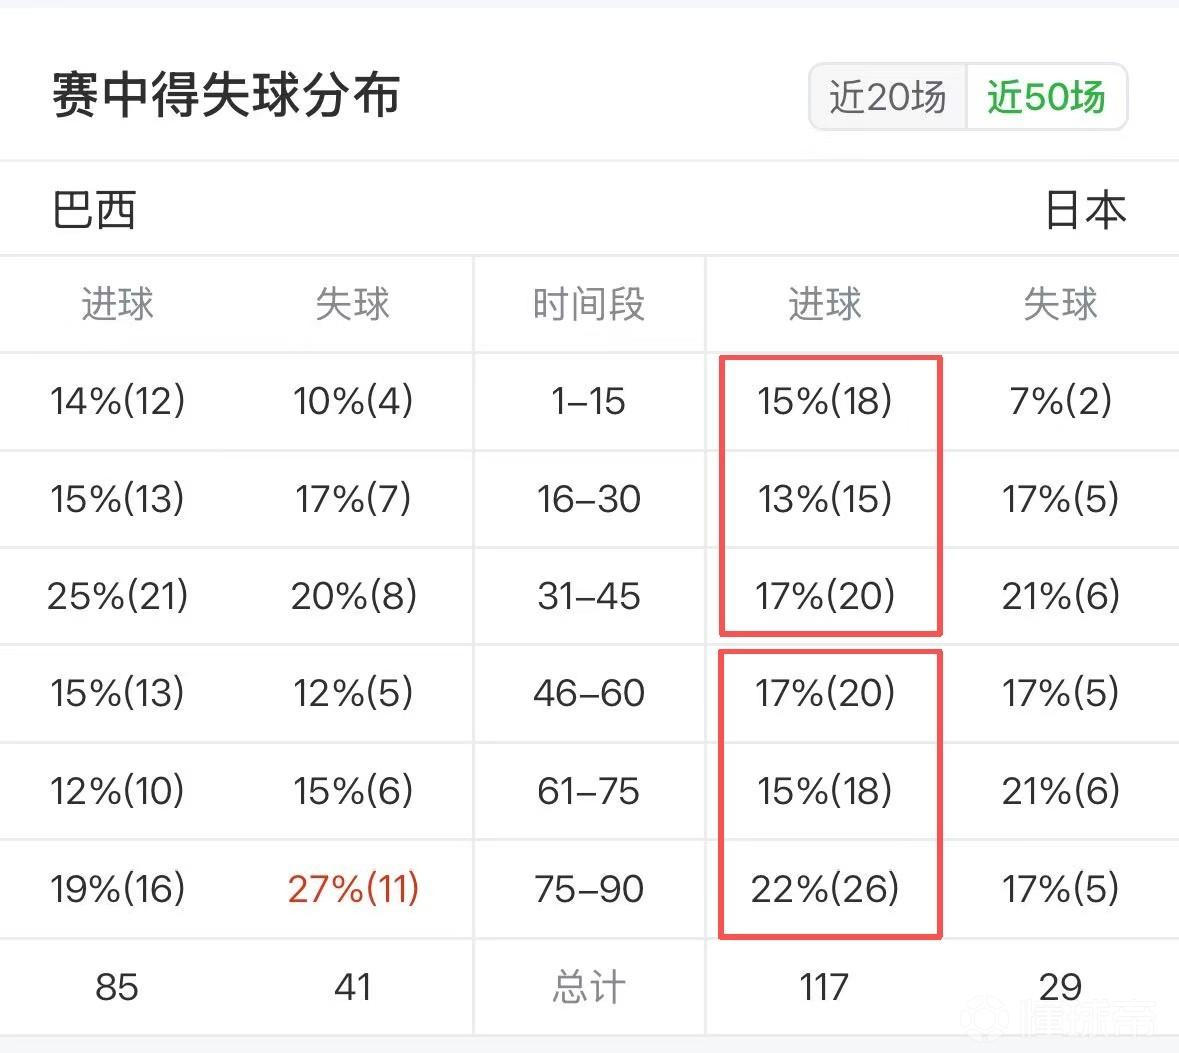Screen dimensions: 1179x1053
Task: Tap the 日本 team name
Action: [1086, 210]
